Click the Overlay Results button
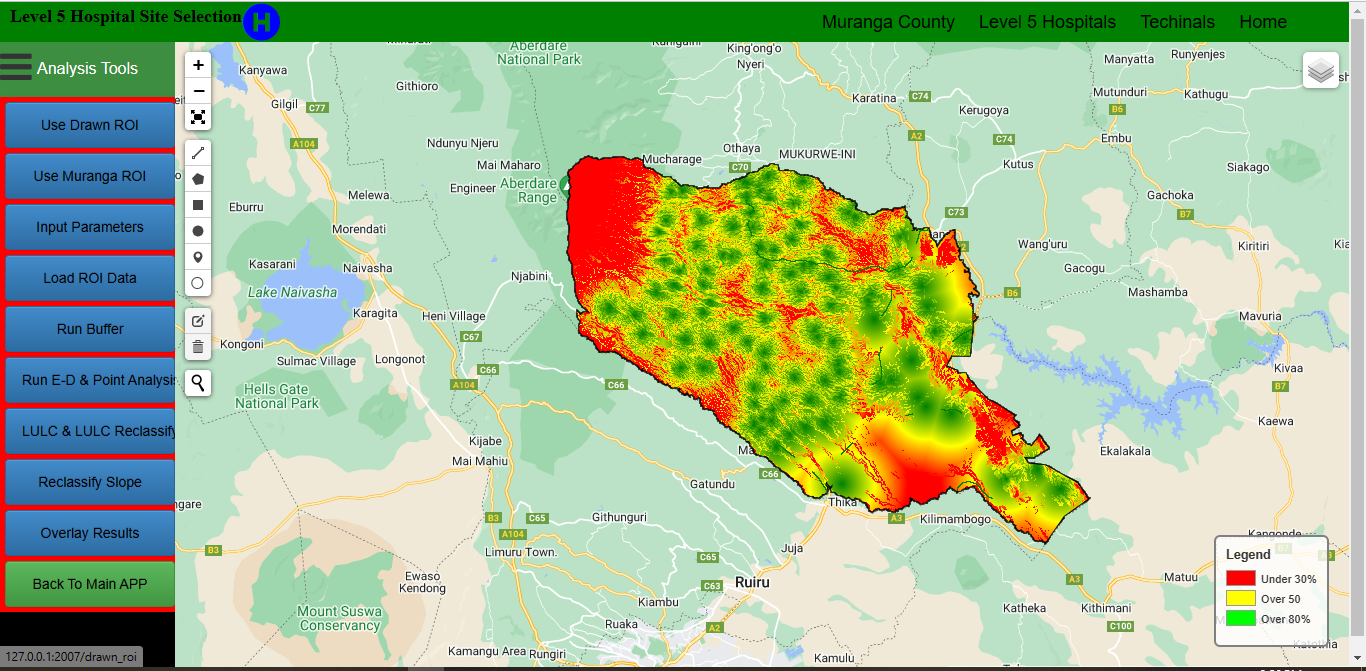The height and width of the screenshot is (671, 1366). 90,533
